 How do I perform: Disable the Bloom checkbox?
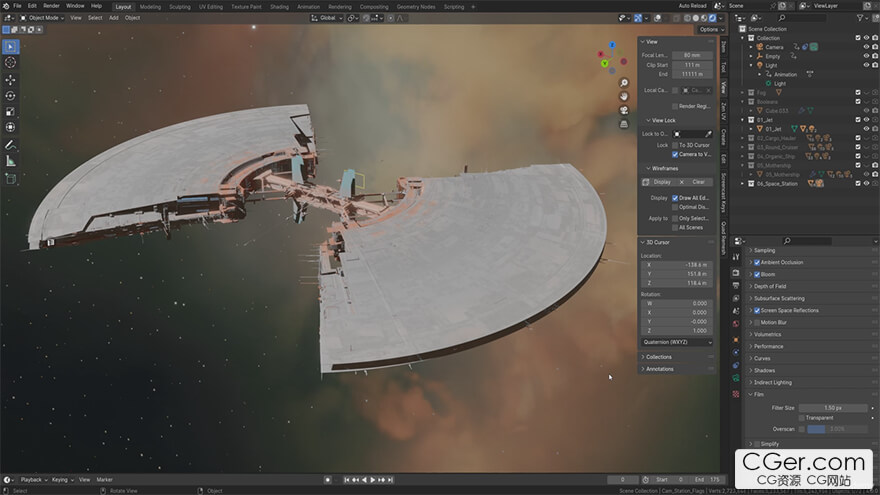pyautogui.click(x=757, y=274)
